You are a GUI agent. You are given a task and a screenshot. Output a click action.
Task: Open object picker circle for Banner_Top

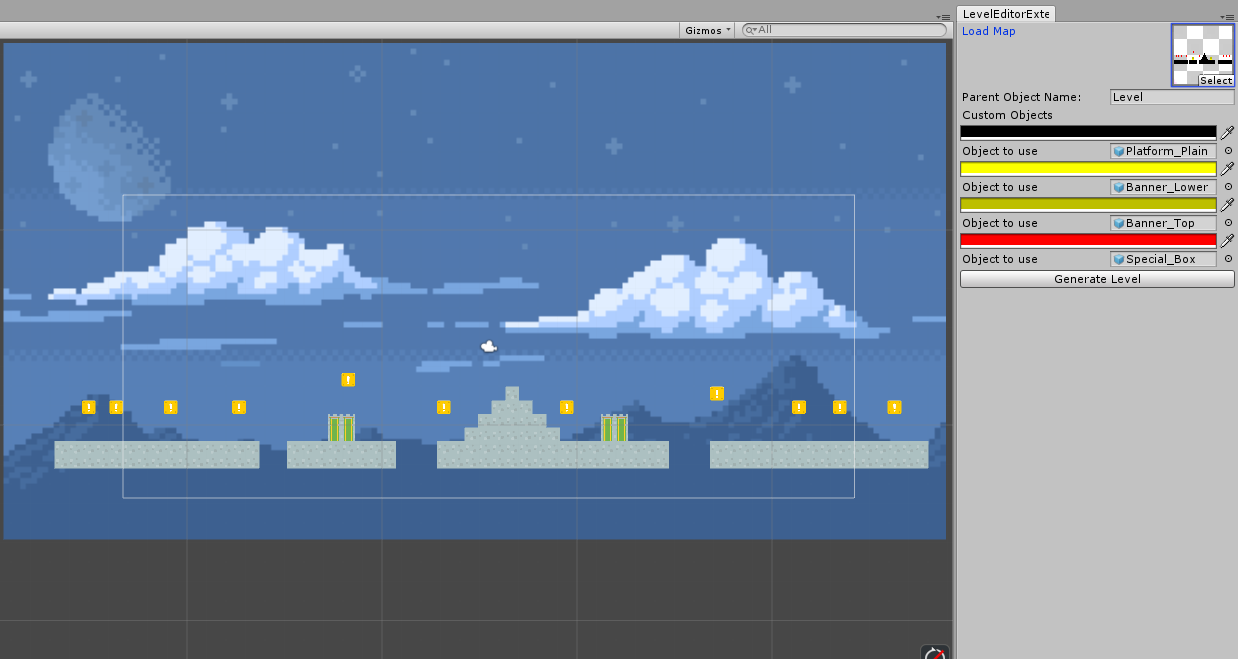click(1228, 223)
